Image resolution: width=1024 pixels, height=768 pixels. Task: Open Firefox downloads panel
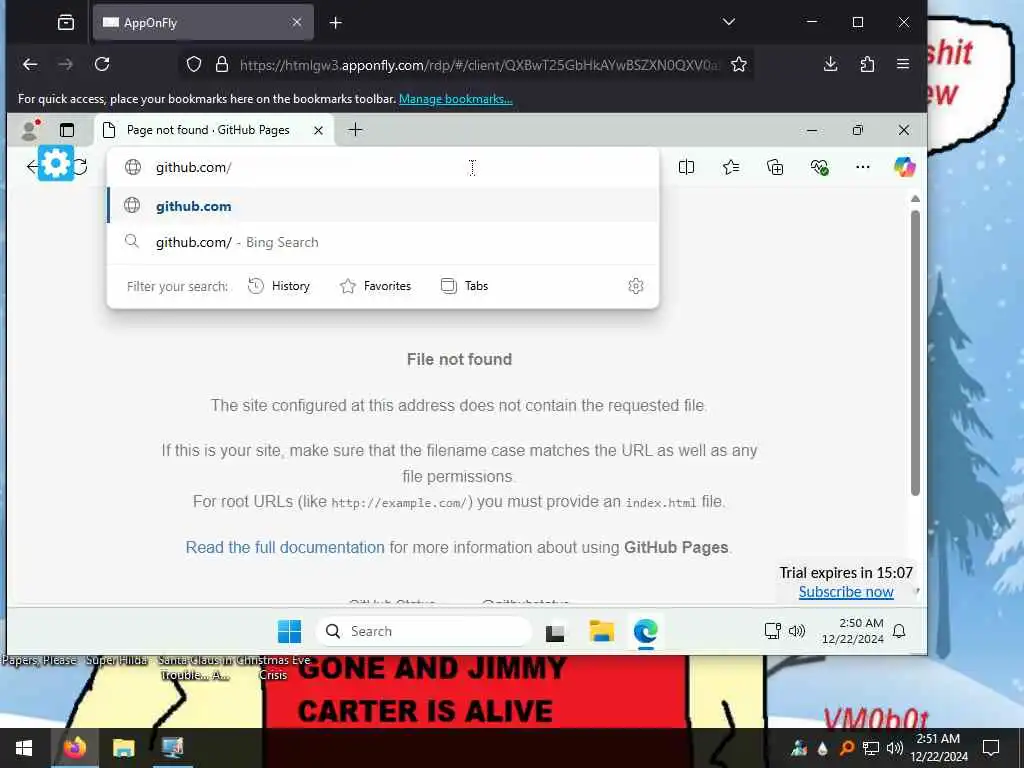coord(831,64)
